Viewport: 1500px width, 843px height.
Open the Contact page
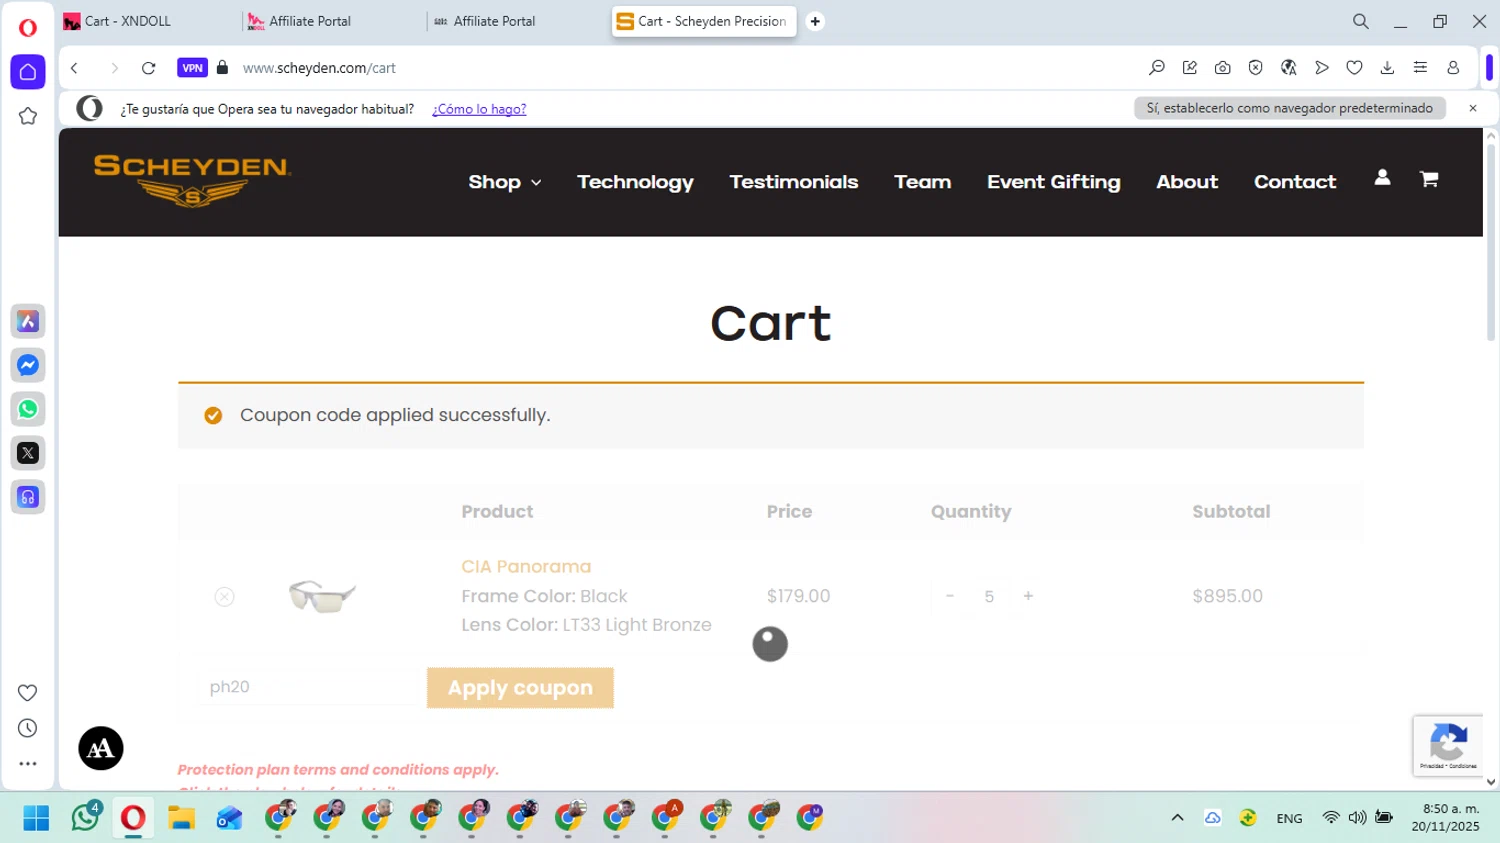[1295, 182]
